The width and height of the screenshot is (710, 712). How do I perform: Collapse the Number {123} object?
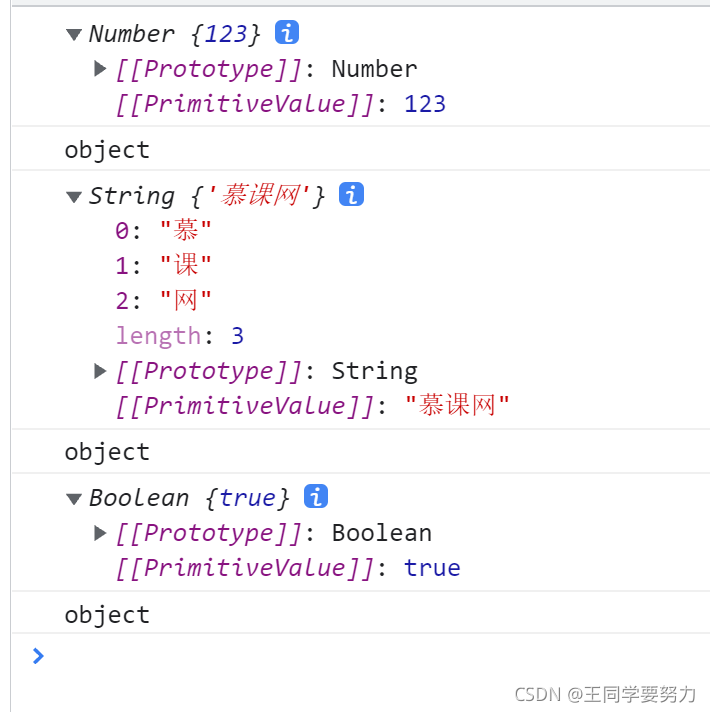(74, 34)
